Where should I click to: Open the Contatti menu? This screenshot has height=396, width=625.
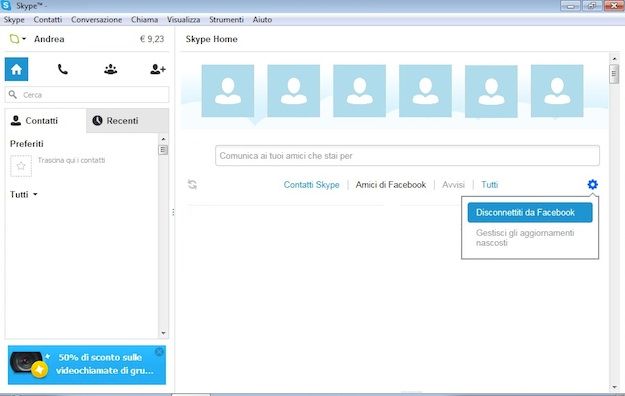coord(48,20)
